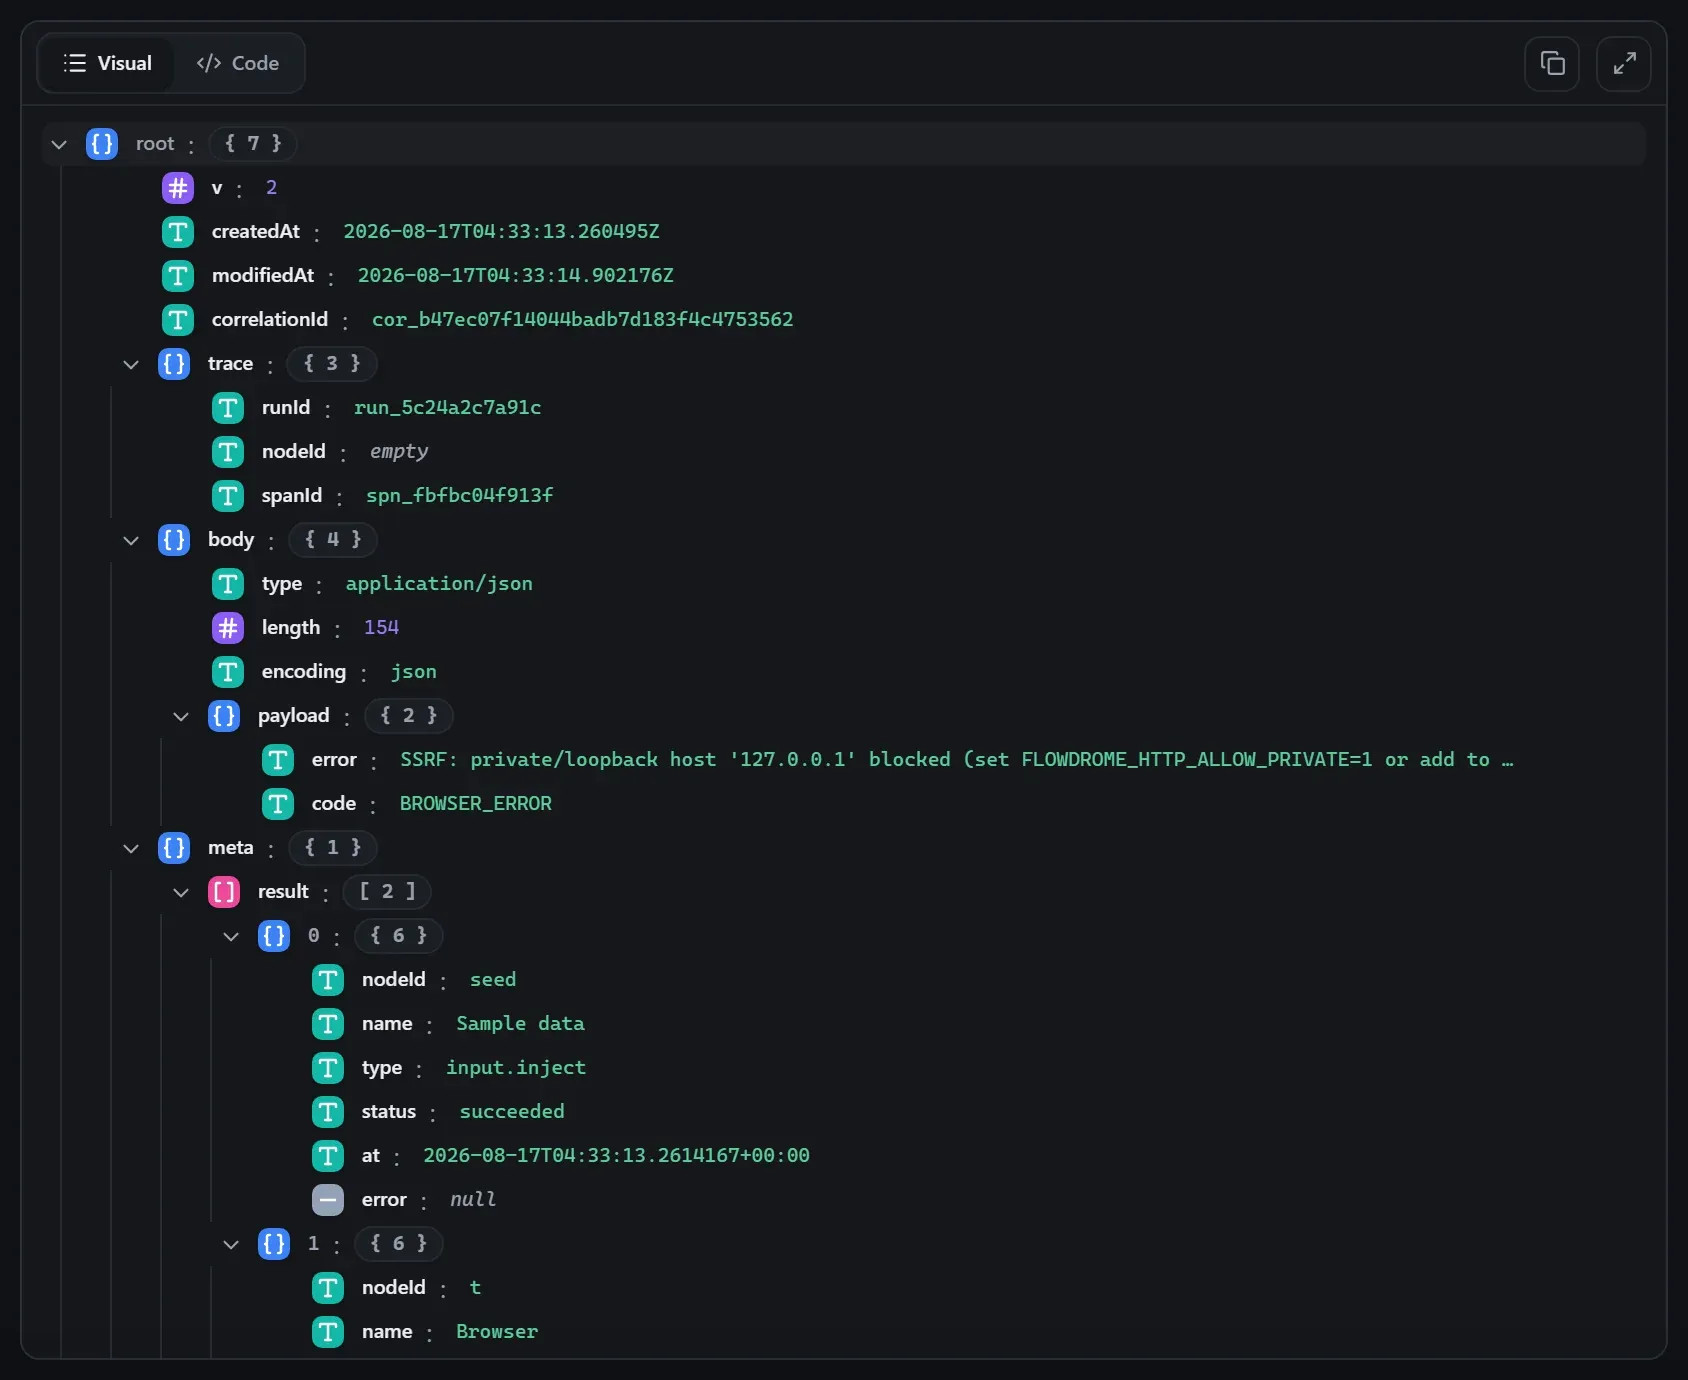1688x1380 pixels.
Task: Collapse the root node chevron
Action: 59,144
